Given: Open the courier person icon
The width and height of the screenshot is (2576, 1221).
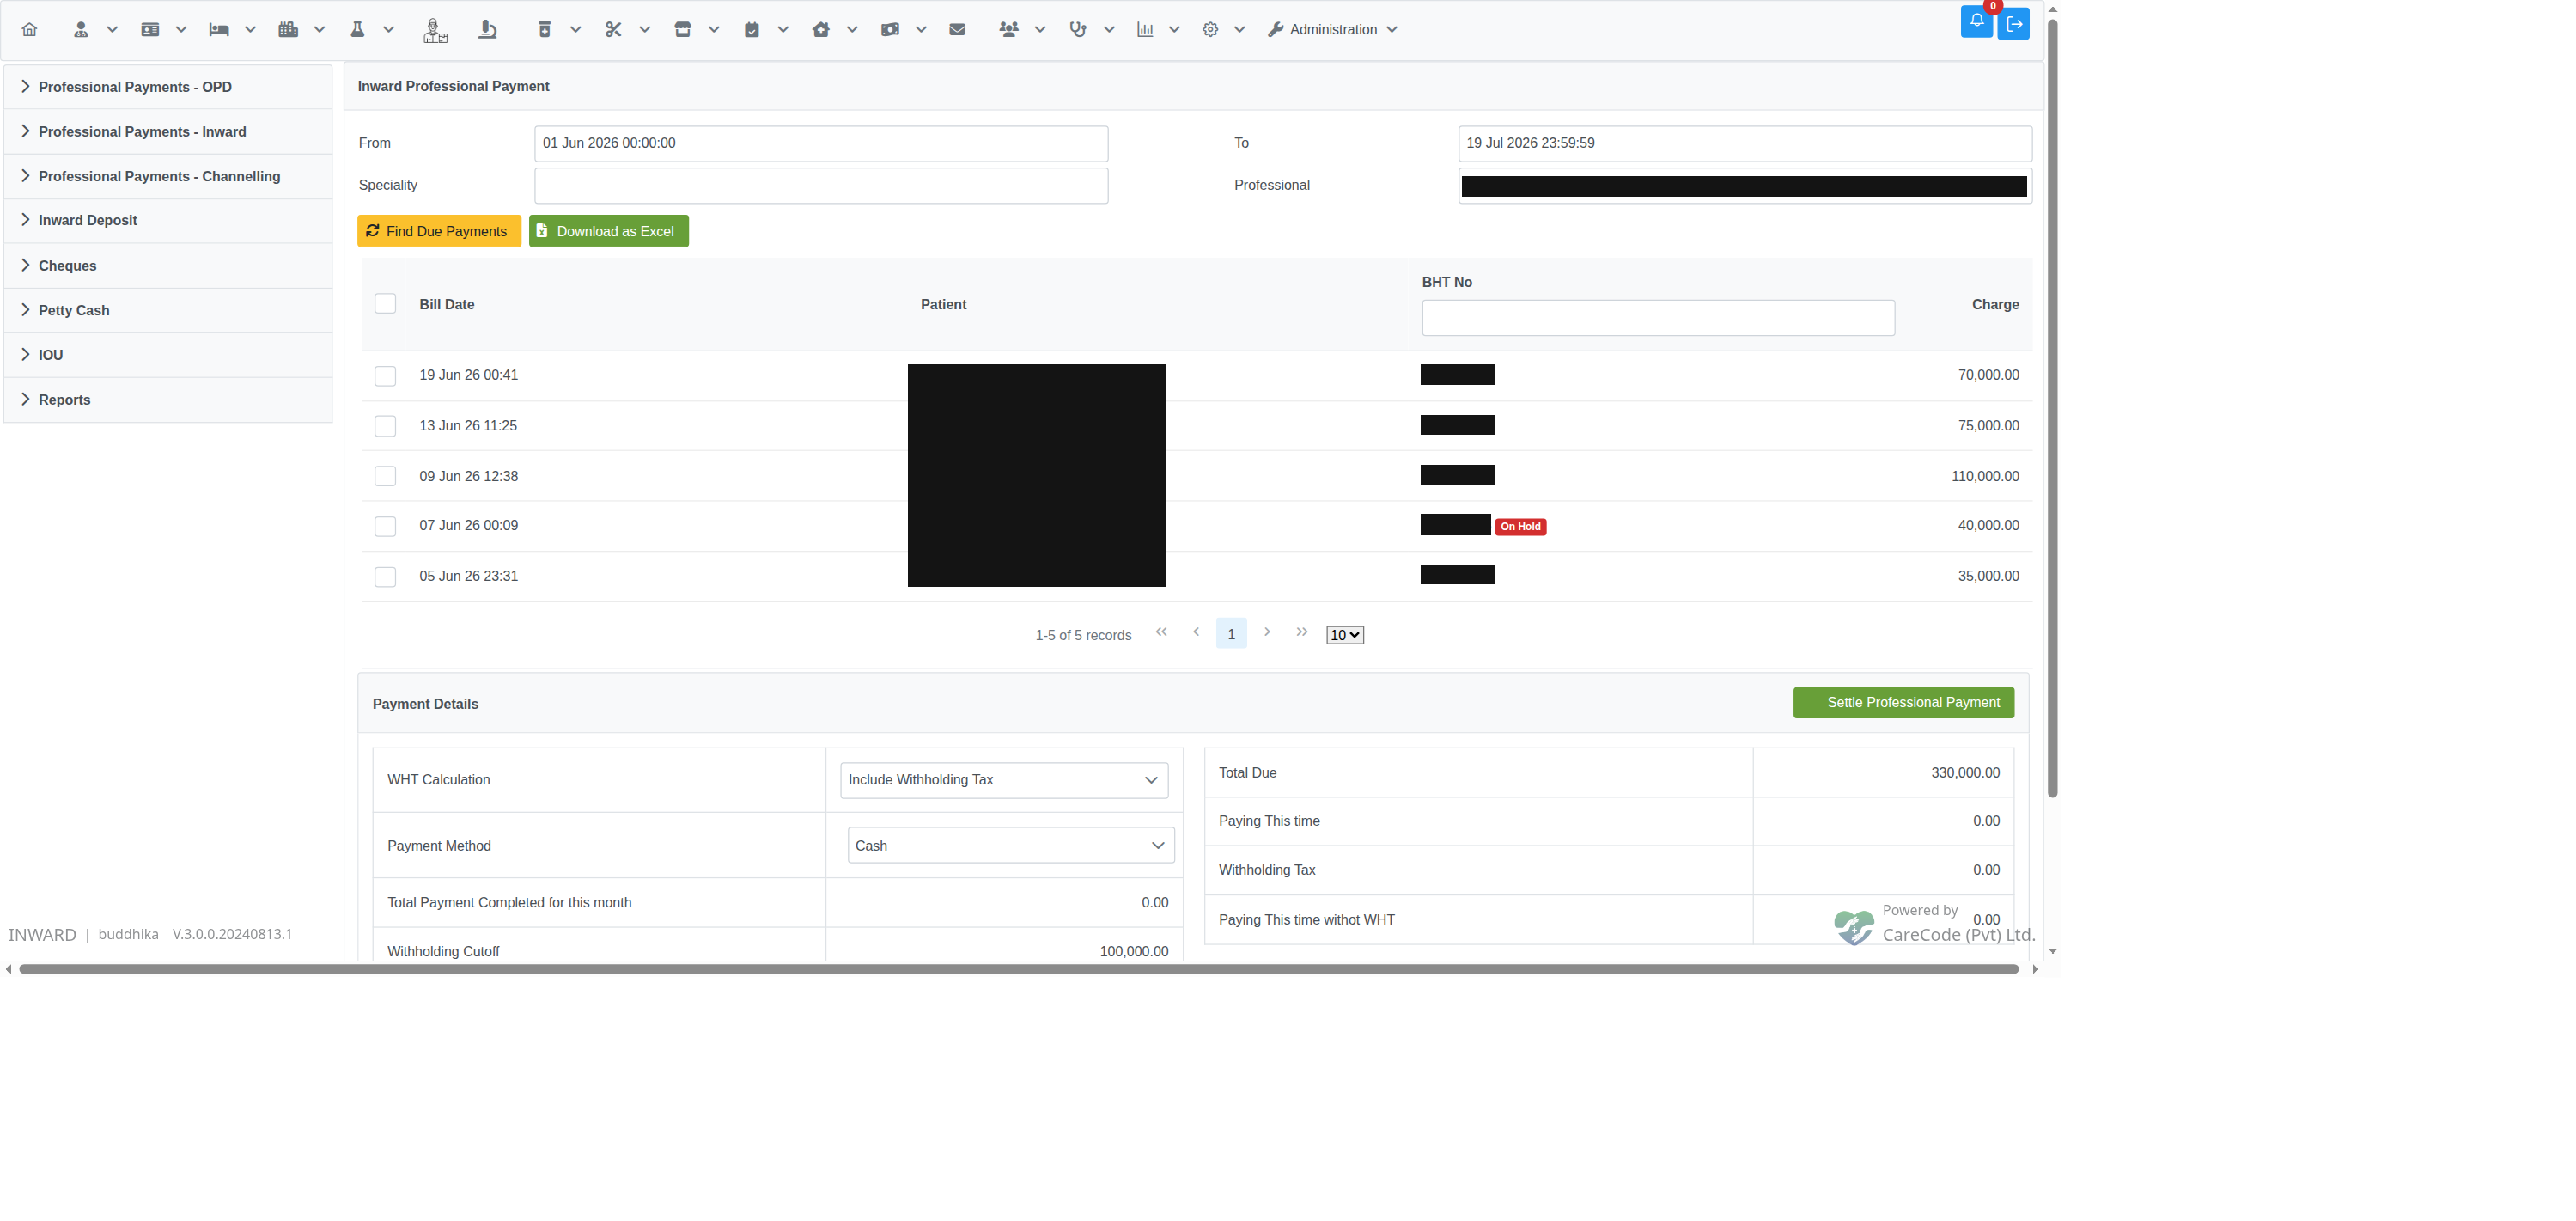Looking at the screenshot, I should coord(435,30).
